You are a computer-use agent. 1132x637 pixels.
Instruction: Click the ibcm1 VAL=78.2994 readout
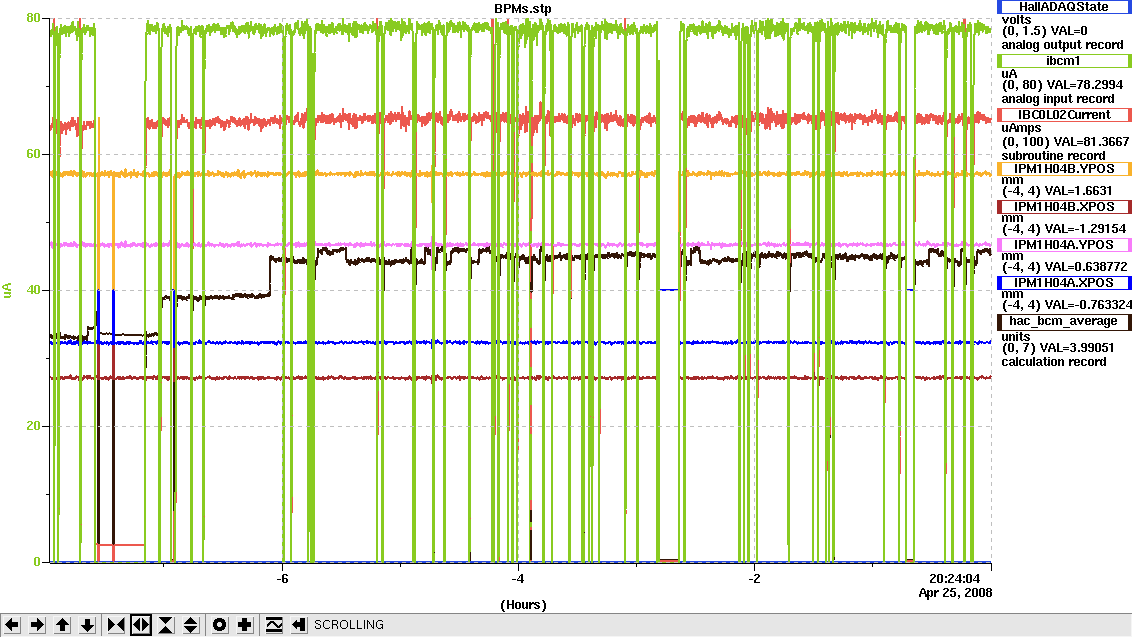coord(1083,84)
